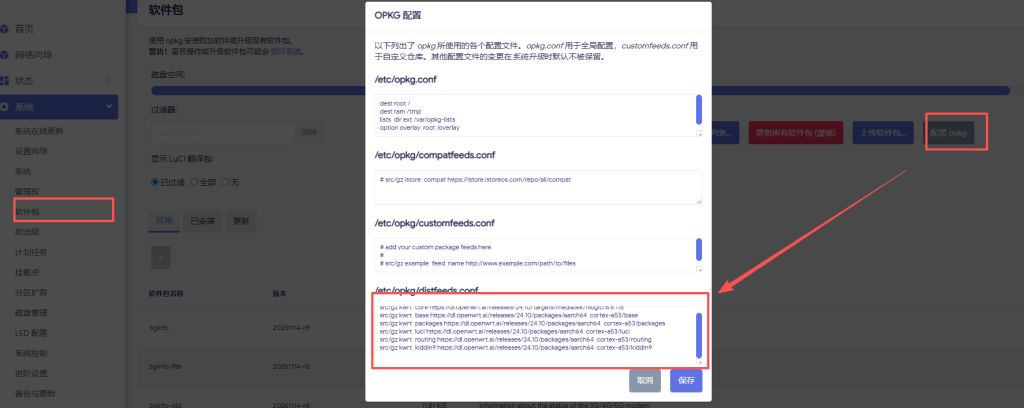Open 首页 in the sidebar

[x=24, y=29]
